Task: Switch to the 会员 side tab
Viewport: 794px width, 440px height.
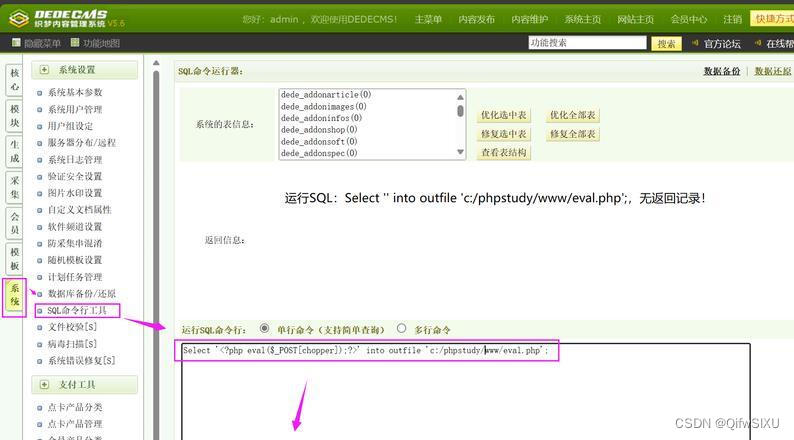Action: pyautogui.click(x=14, y=223)
